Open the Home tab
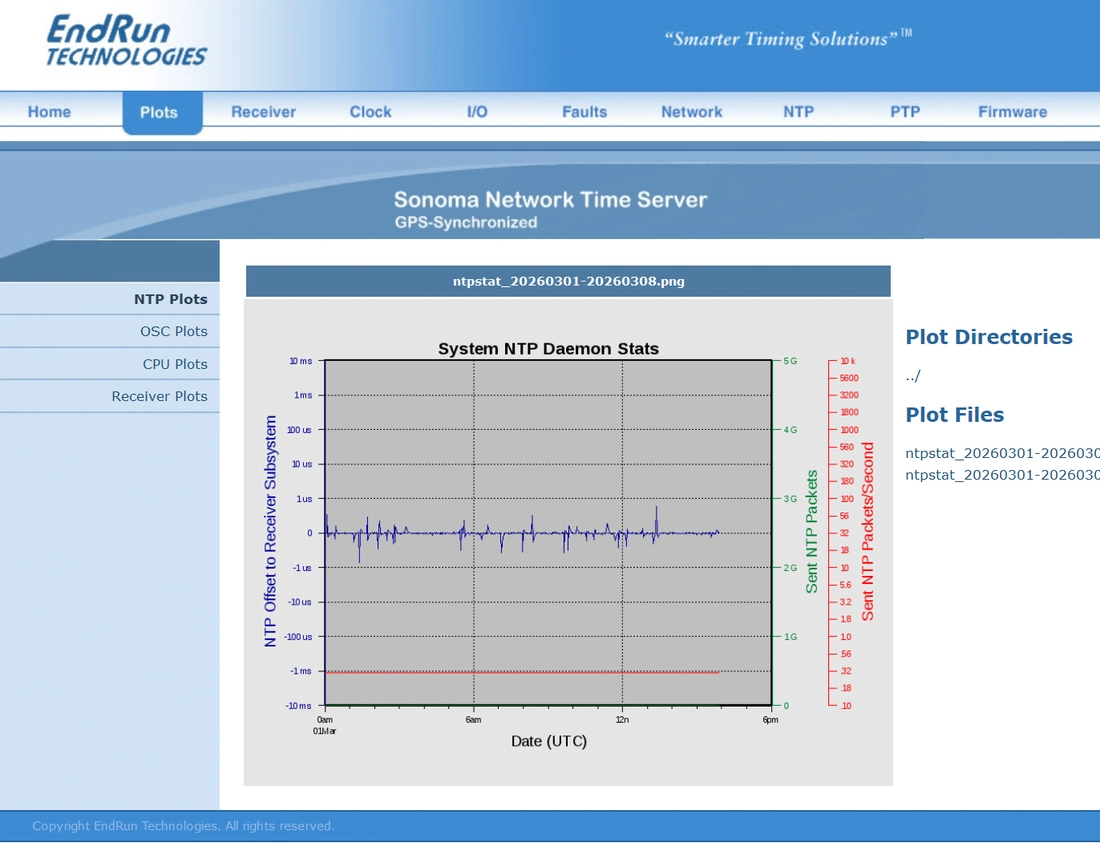1100x847 pixels. [x=49, y=112]
